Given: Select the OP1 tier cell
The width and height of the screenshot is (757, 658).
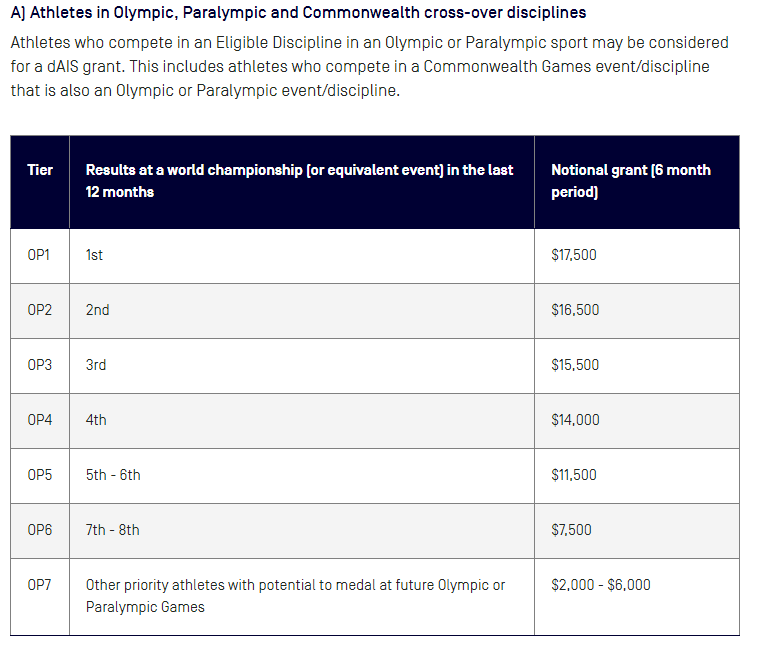Looking at the screenshot, I should pos(39,255).
